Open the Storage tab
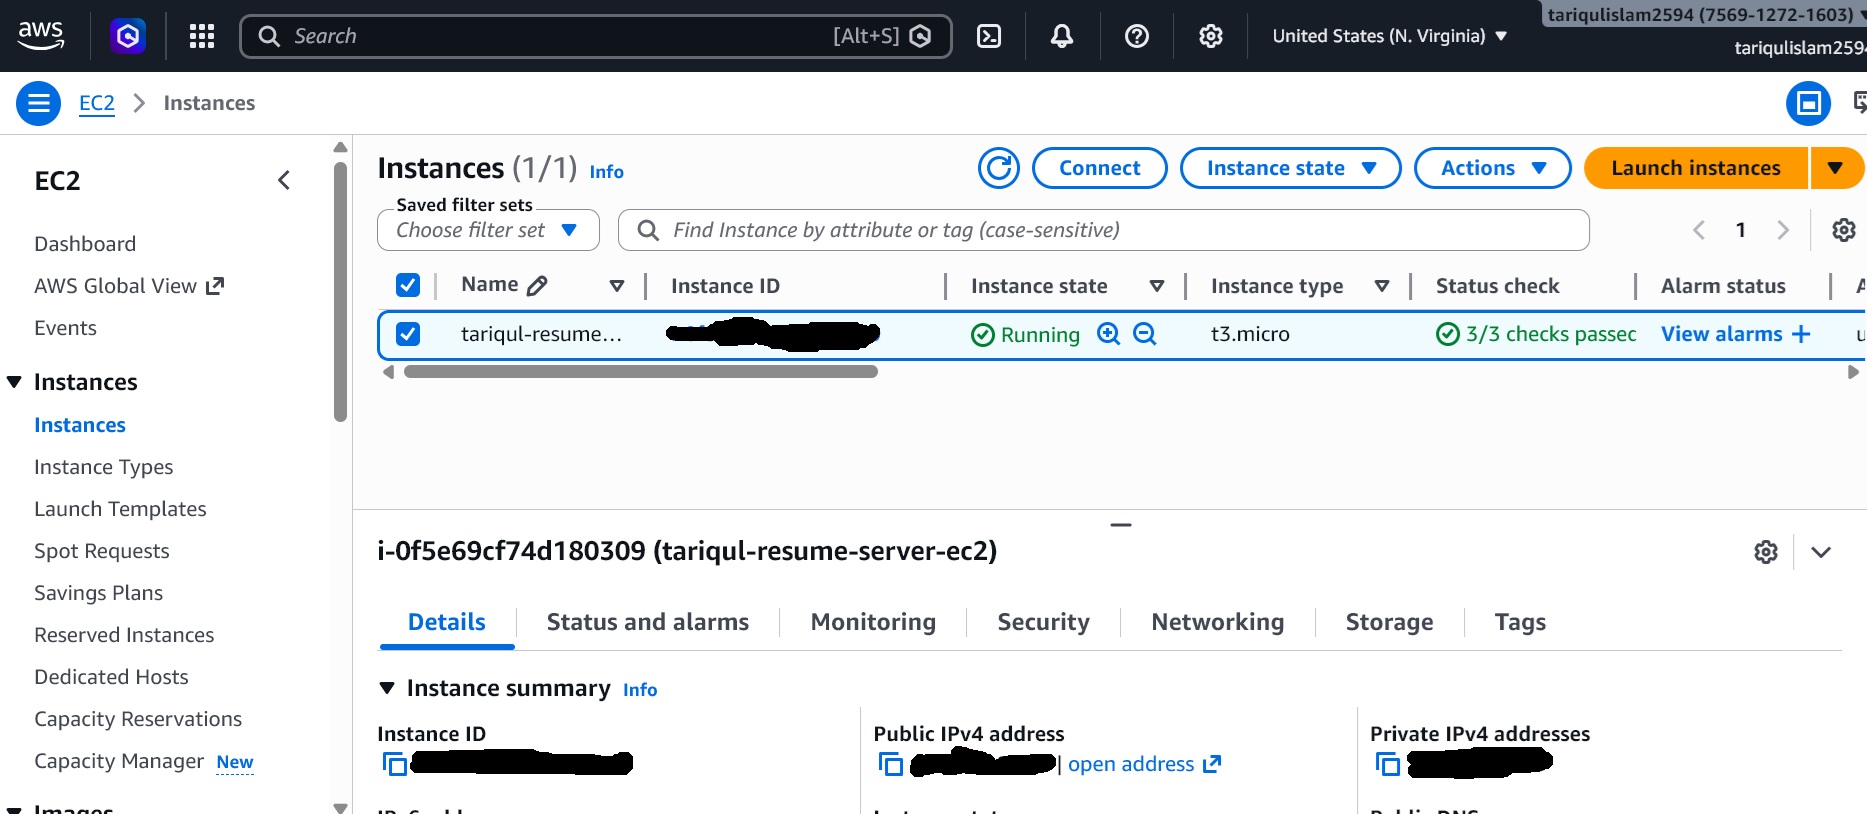This screenshot has height=814, width=1867. pyautogui.click(x=1389, y=622)
